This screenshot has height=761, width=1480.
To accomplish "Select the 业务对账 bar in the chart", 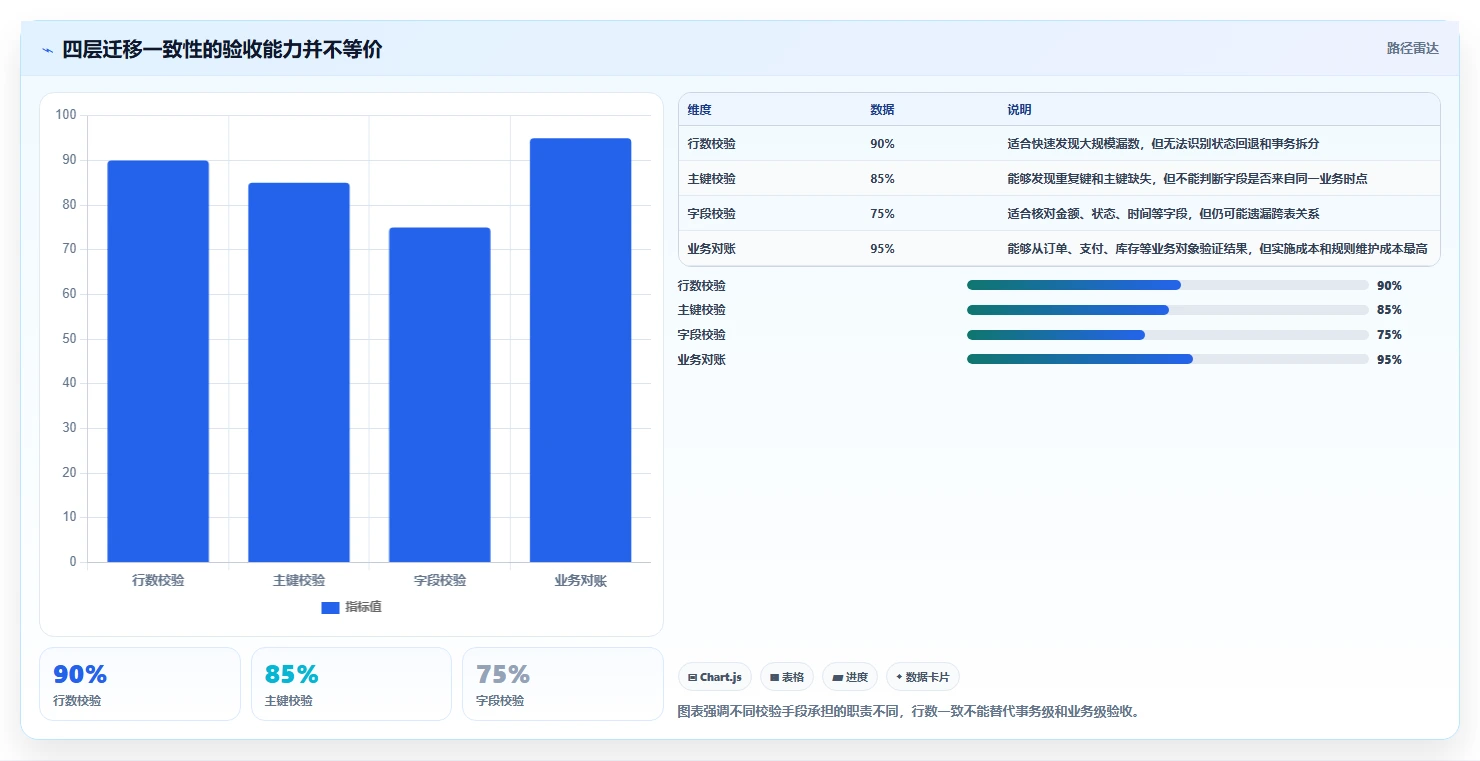I will pos(581,350).
